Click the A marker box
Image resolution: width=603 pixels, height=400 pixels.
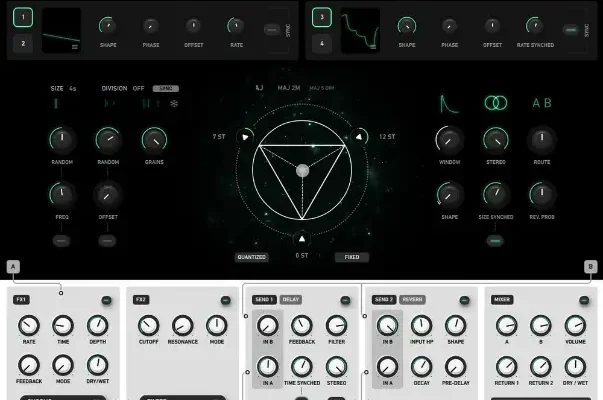coord(13,266)
